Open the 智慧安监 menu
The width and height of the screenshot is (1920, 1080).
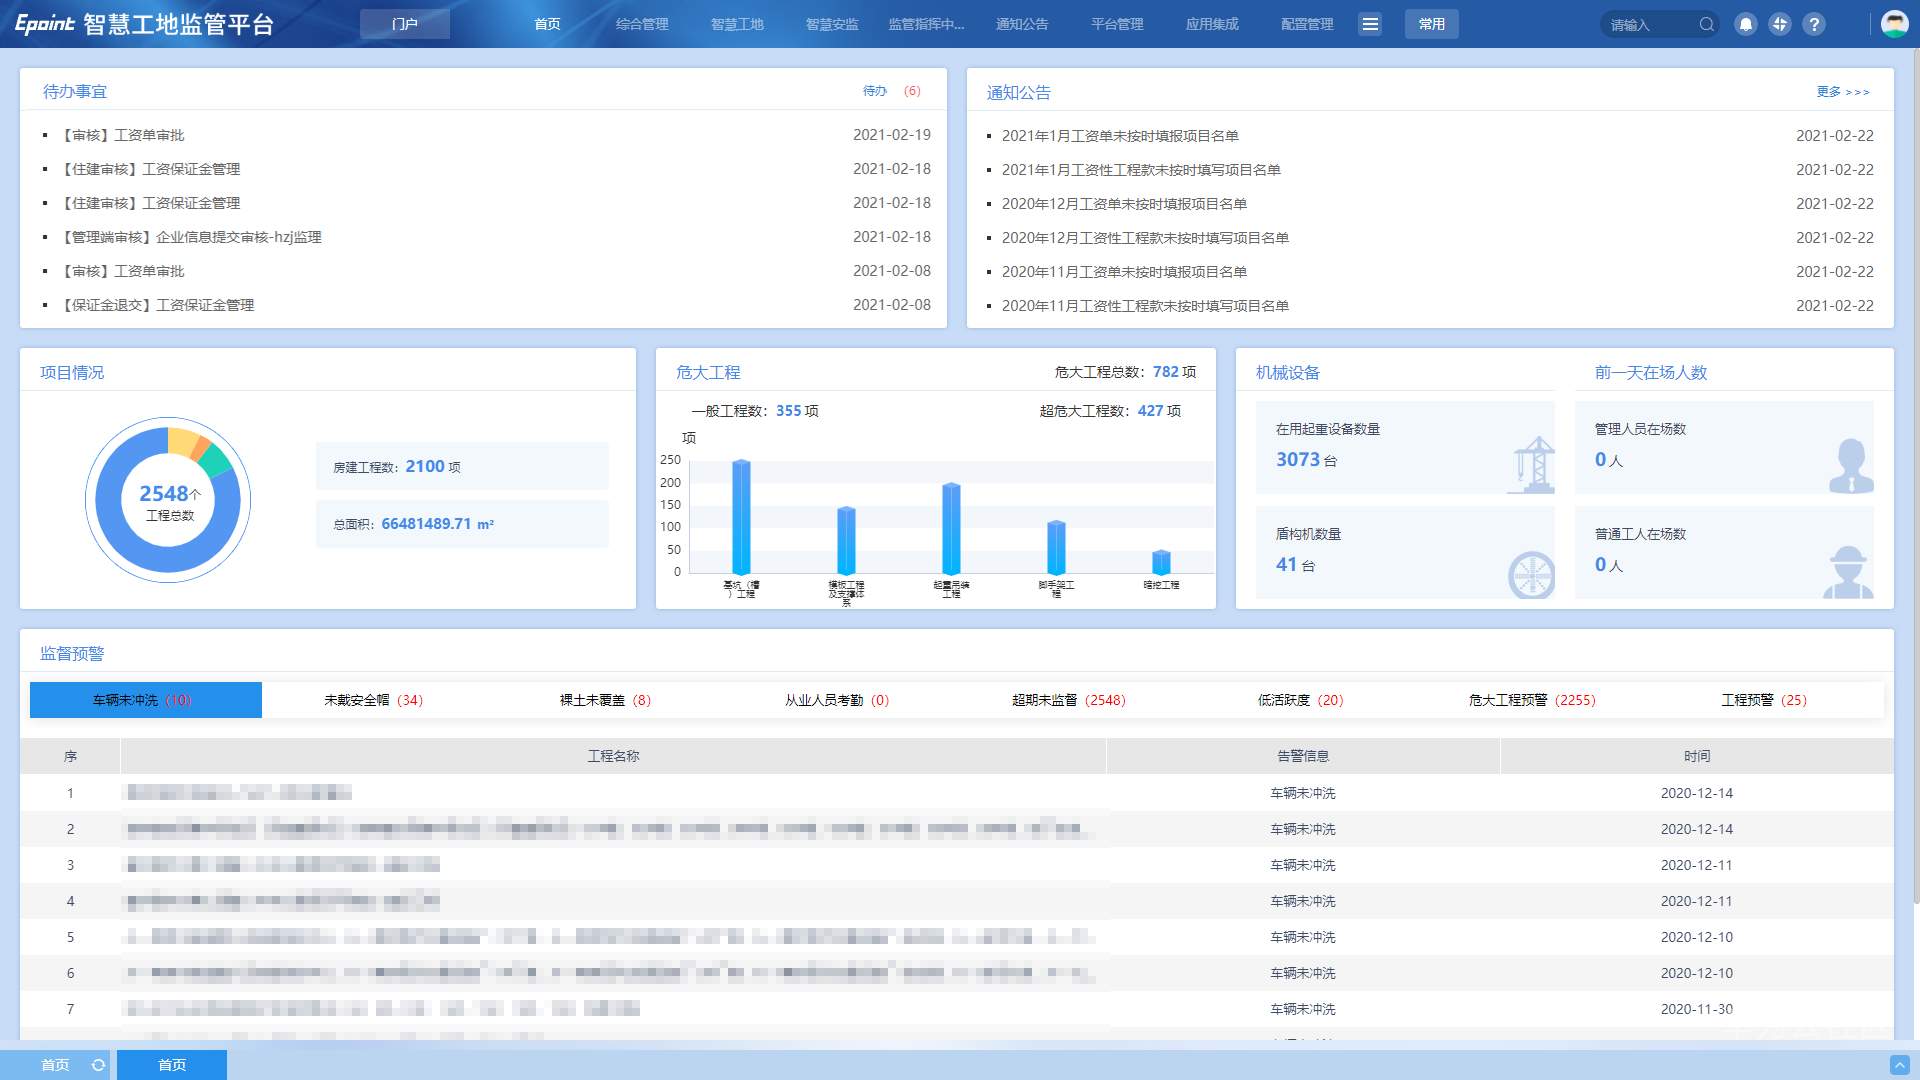tap(832, 24)
